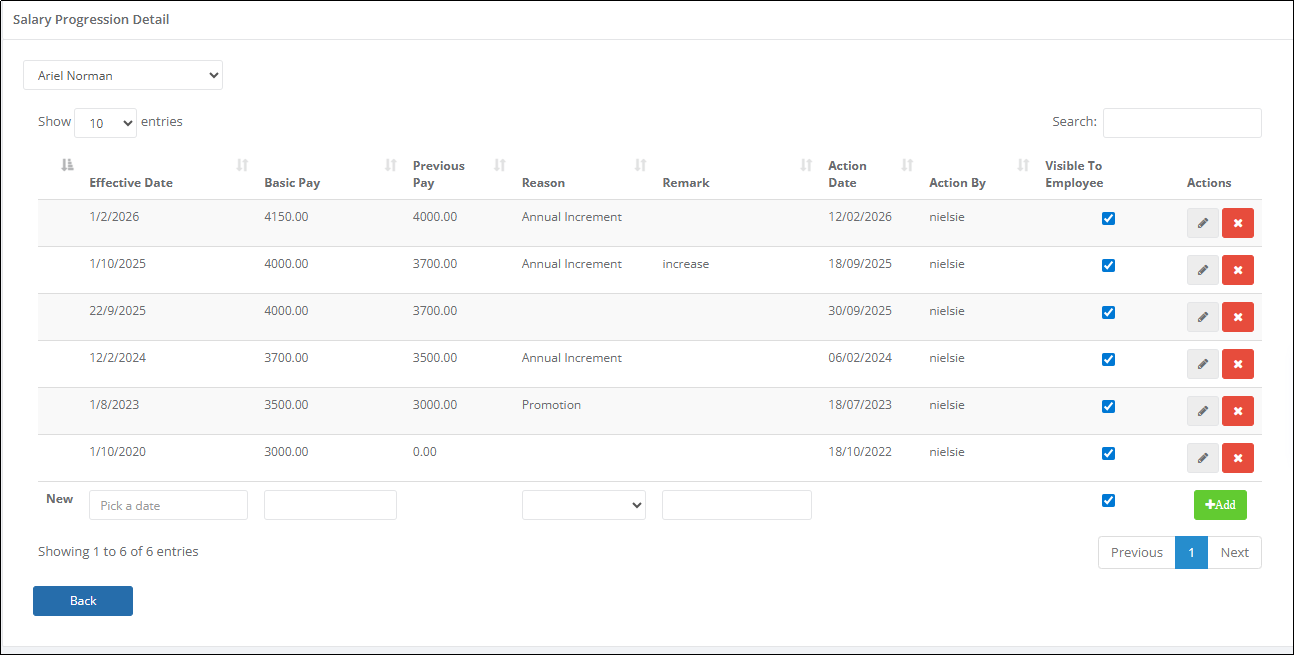Click the 0.00 previous pay value
This screenshot has width=1295, height=655.
pyautogui.click(x=425, y=452)
